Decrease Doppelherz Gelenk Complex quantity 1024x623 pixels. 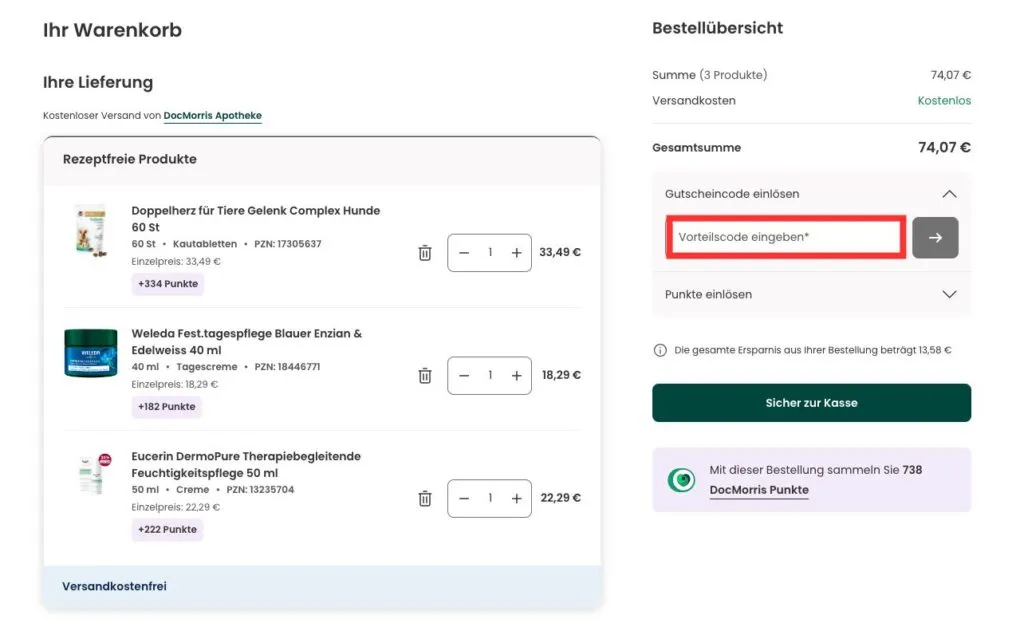point(463,252)
